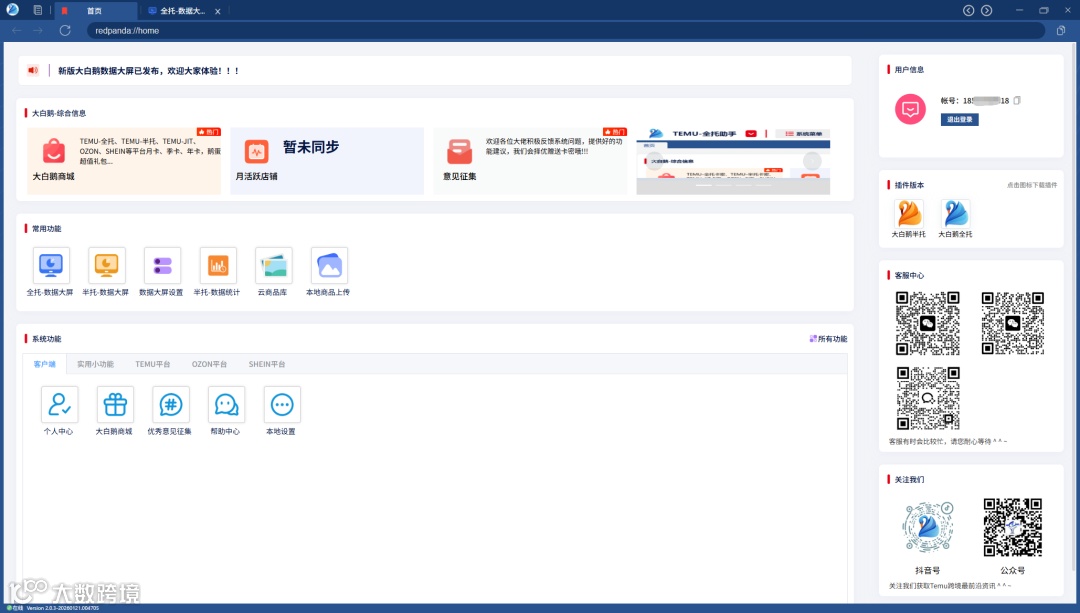Click the announcement text about 新版大白鹅数据大屏
Viewport: 1080px width, 613px height.
(x=148, y=70)
